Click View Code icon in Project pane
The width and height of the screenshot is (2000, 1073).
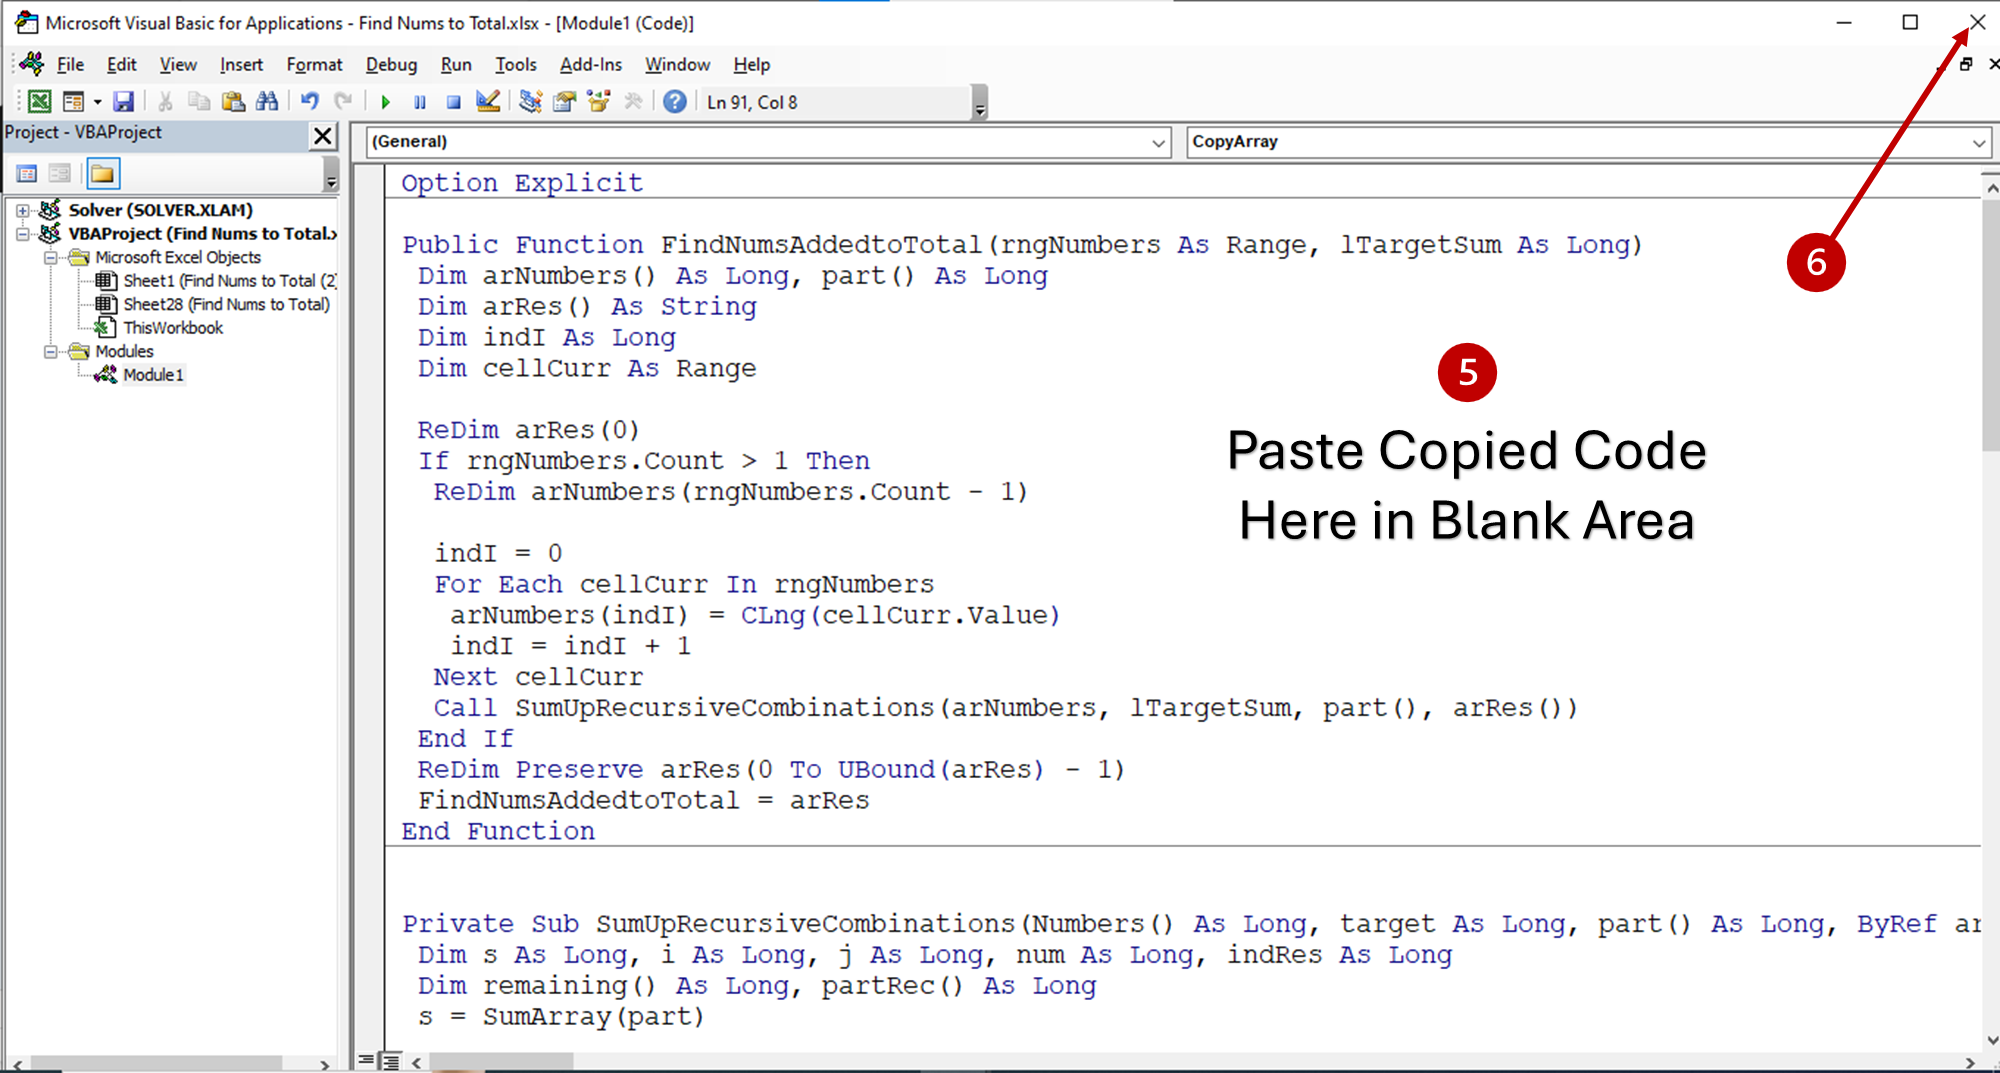coord(27,174)
